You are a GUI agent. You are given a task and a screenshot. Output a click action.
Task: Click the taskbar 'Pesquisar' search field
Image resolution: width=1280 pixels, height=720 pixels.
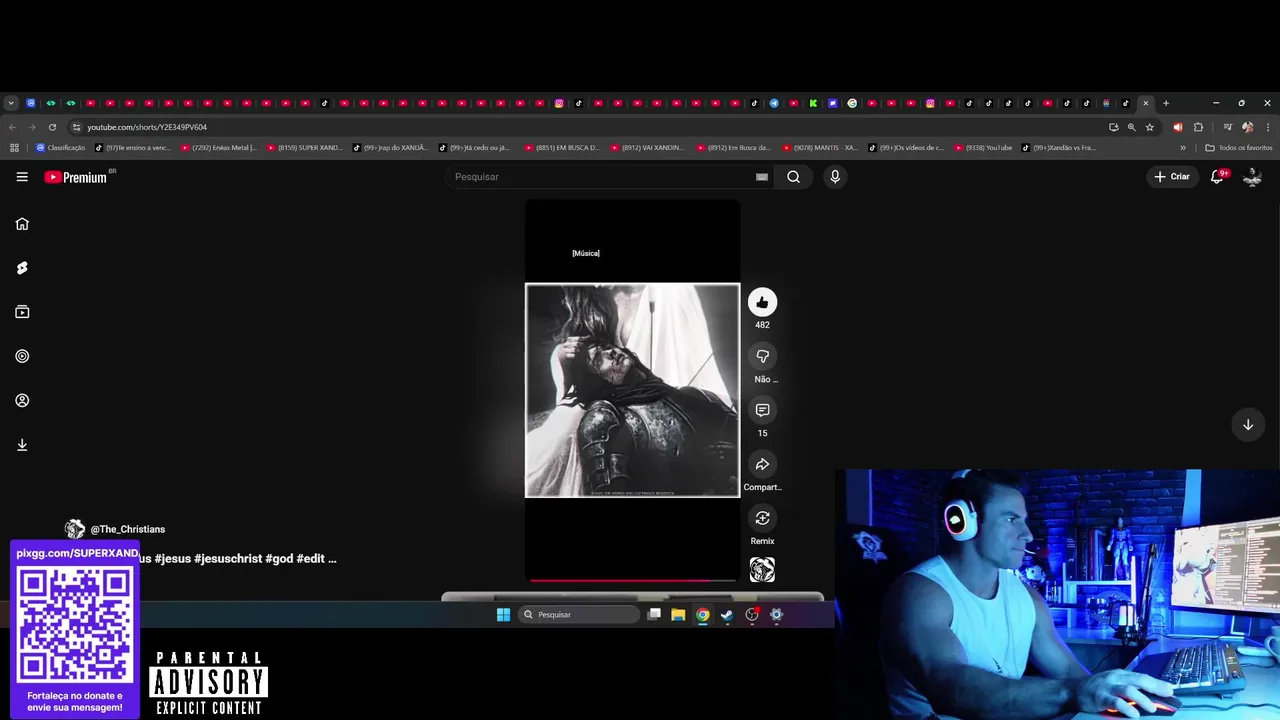coord(579,615)
